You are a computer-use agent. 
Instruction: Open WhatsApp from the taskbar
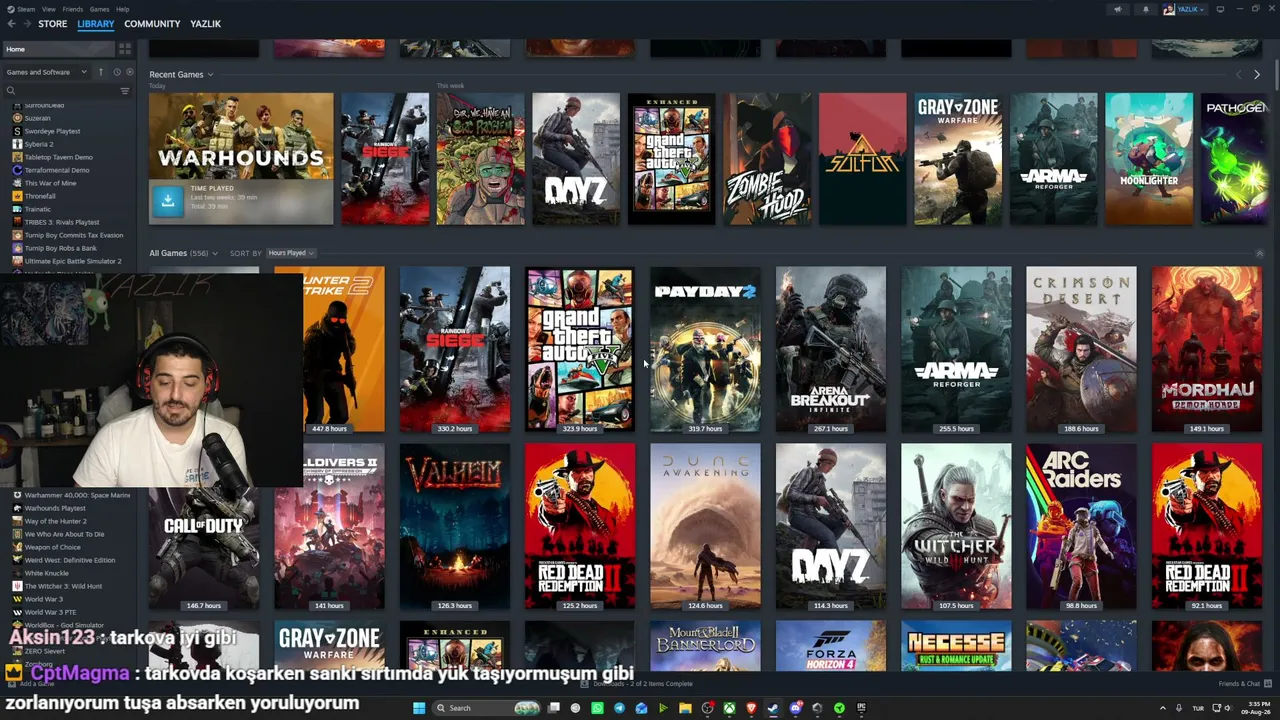pos(597,708)
